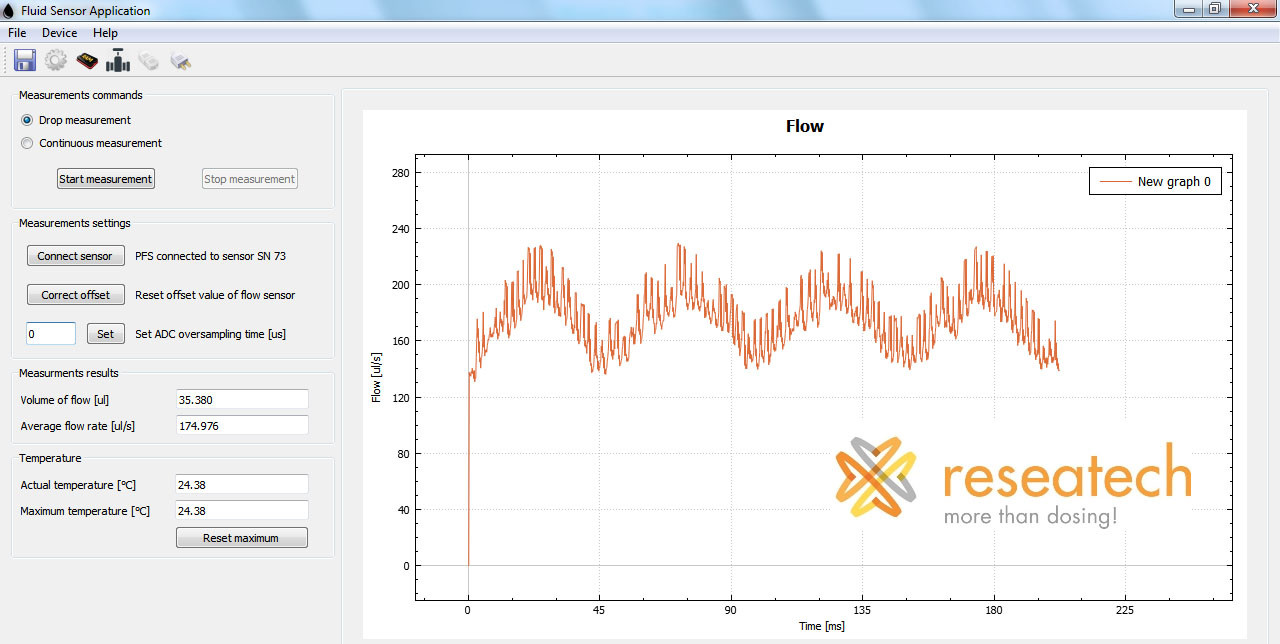Image resolution: width=1280 pixels, height=644 pixels.
Task: Start measurement using the button
Action: tap(106, 179)
